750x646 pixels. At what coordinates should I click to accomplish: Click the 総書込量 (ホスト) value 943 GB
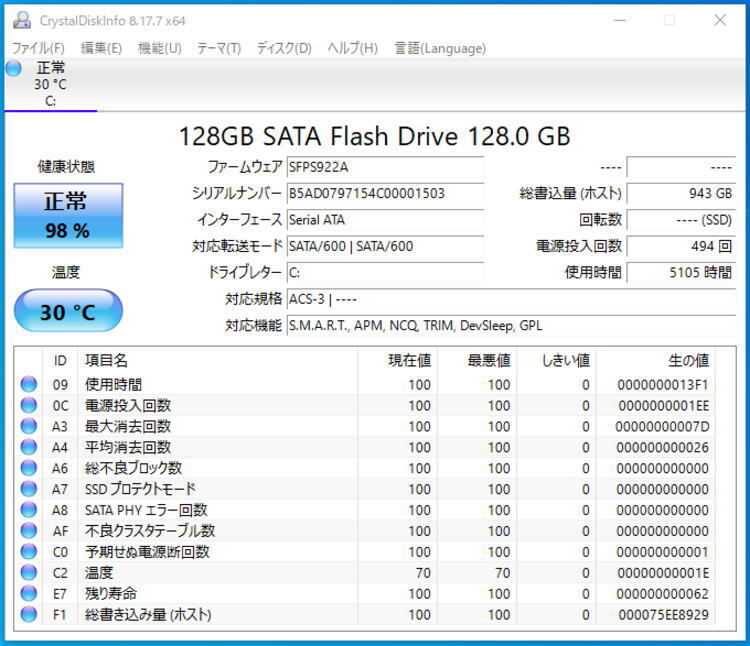click(x=681, y=194)
